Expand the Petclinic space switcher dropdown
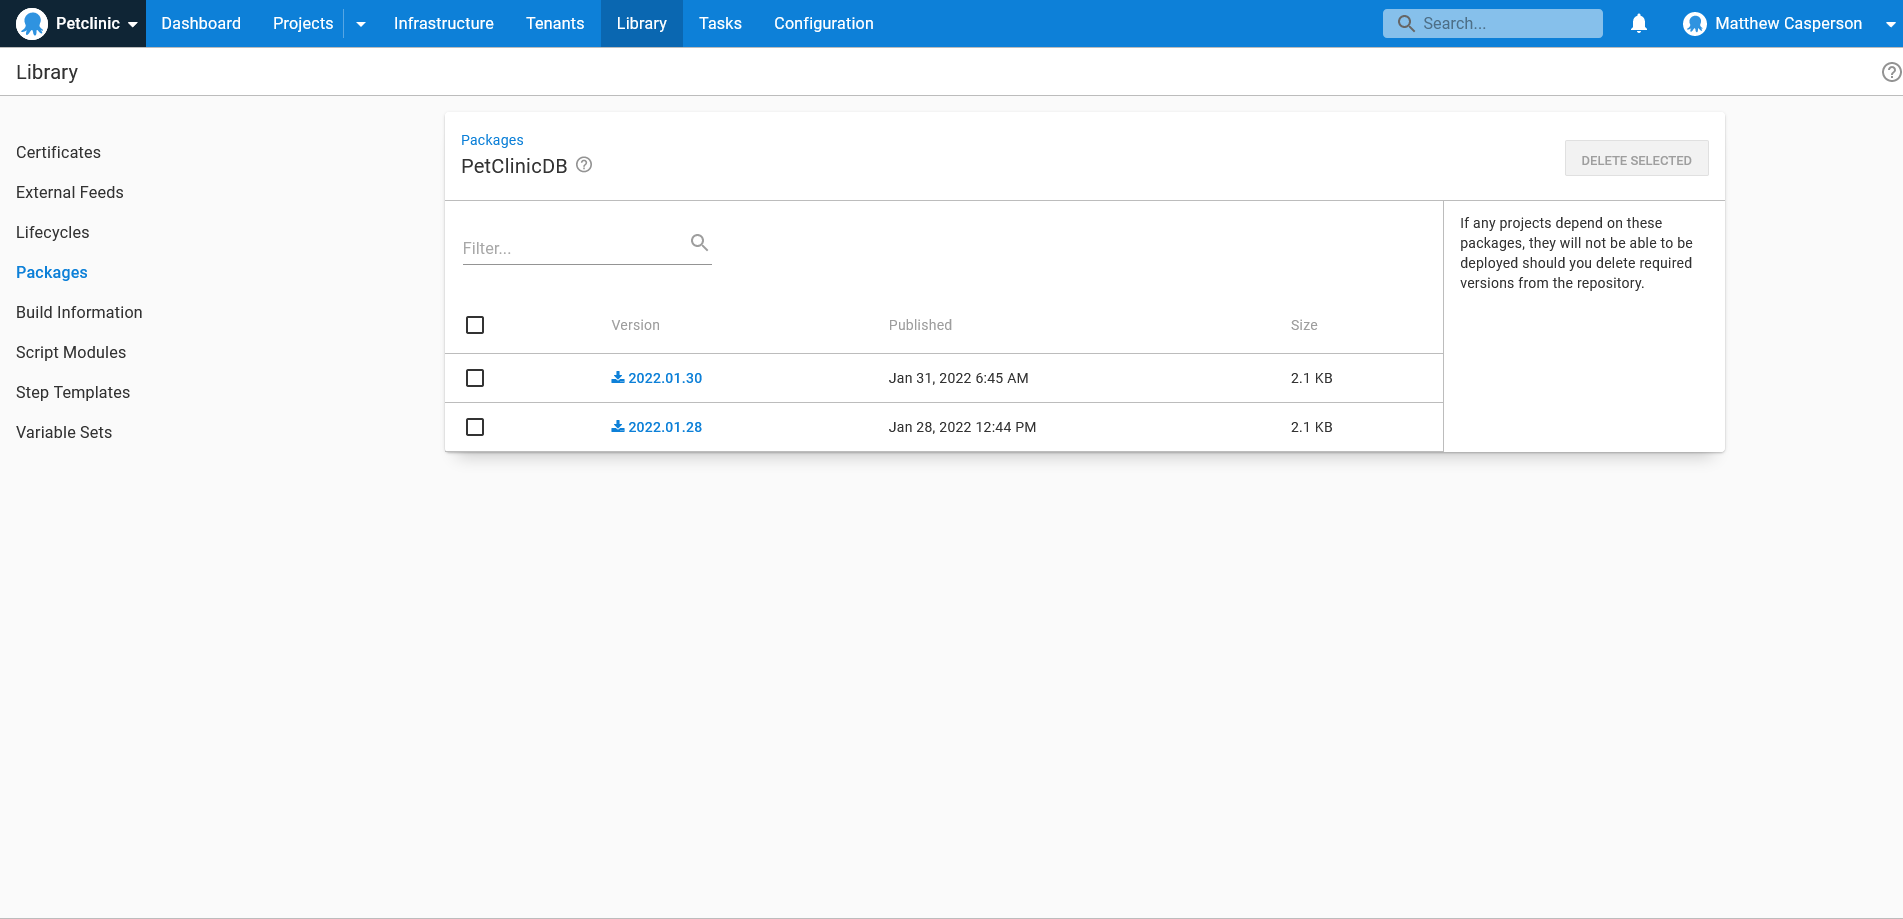 (133, 24)
